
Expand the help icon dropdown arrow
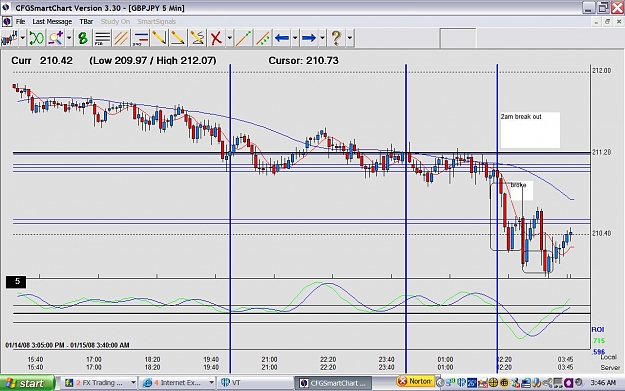click(x=350, y=38)
